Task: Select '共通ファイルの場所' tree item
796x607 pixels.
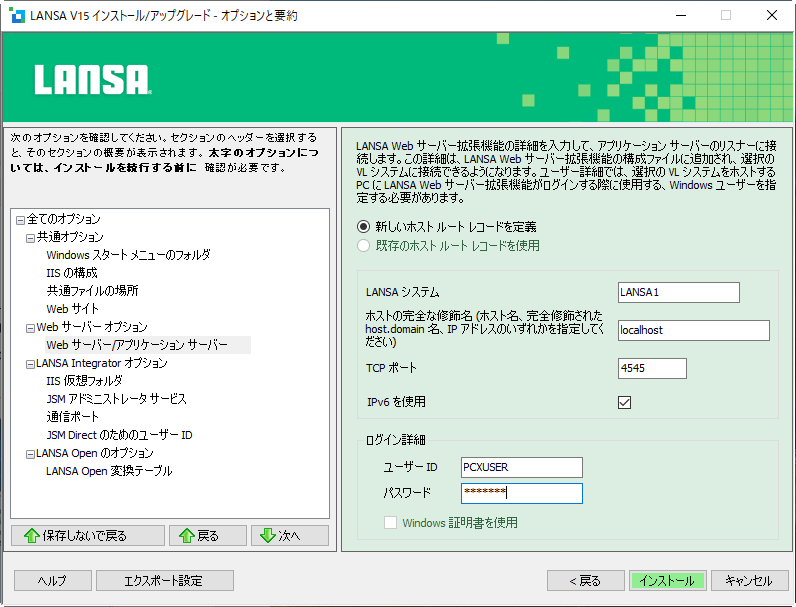Action: 92,291
